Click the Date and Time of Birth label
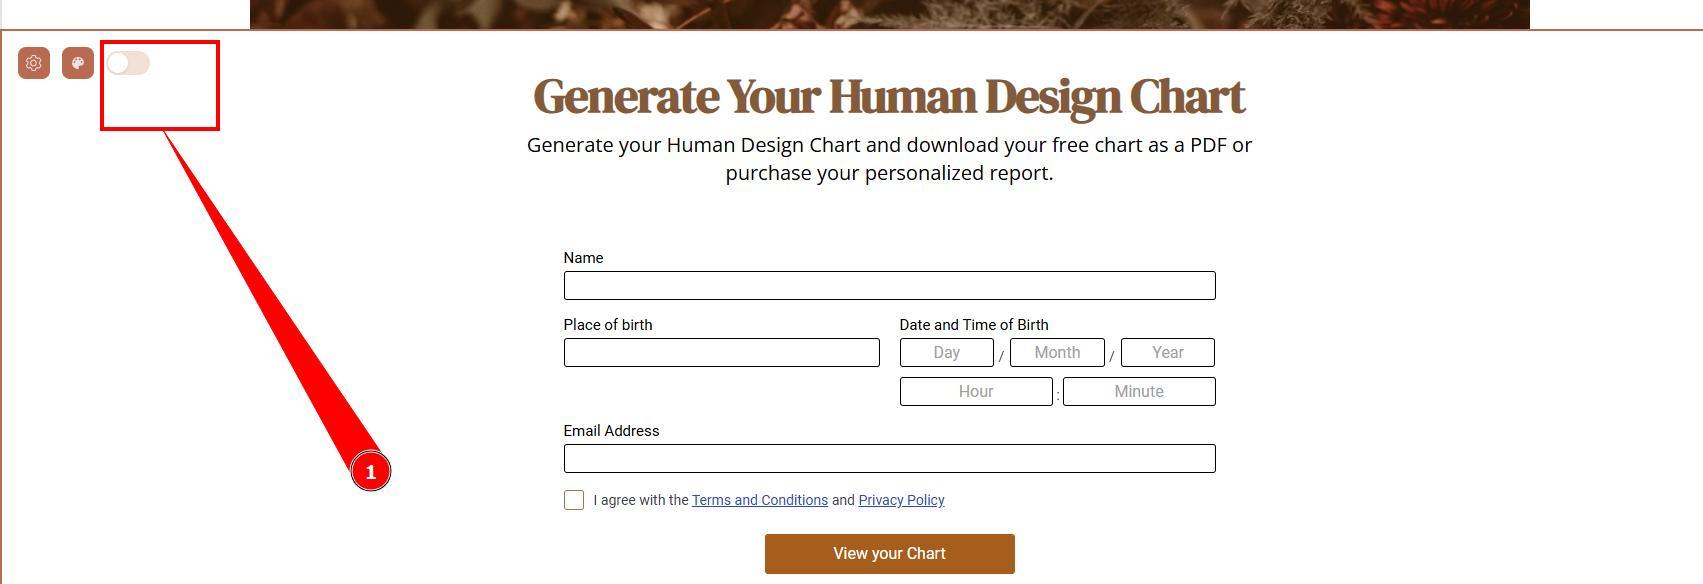Screen dimensions: 1703x584 974,325
